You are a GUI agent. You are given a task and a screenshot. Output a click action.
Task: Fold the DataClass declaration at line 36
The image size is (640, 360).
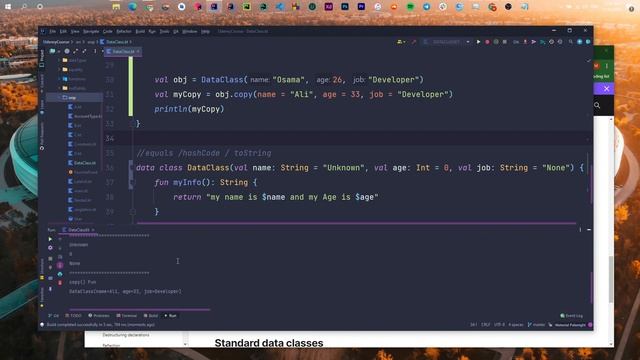point(131,168)
